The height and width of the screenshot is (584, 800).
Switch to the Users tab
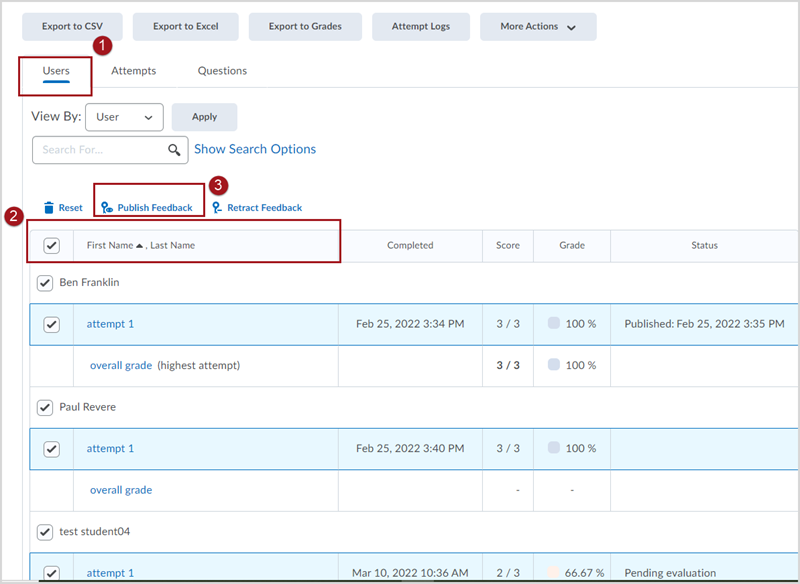[x=56, y=71]
